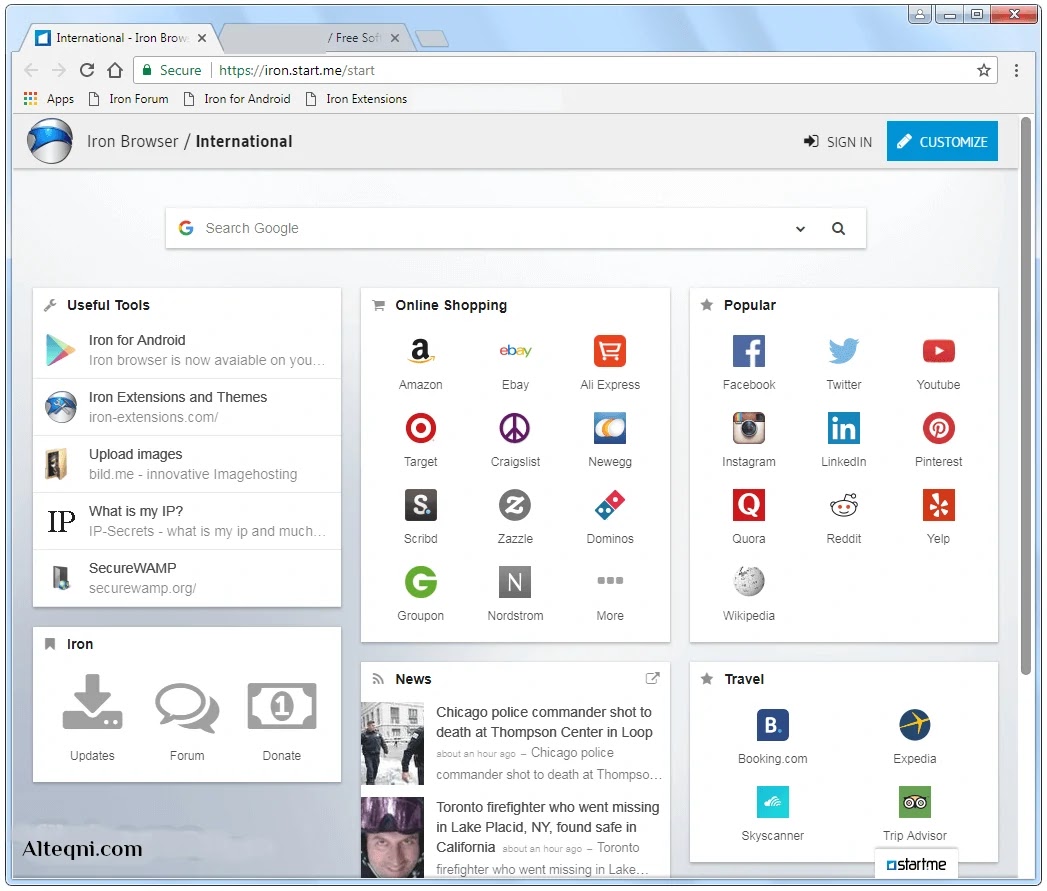Click the CUSTOMIZE button

click(941, 141)
